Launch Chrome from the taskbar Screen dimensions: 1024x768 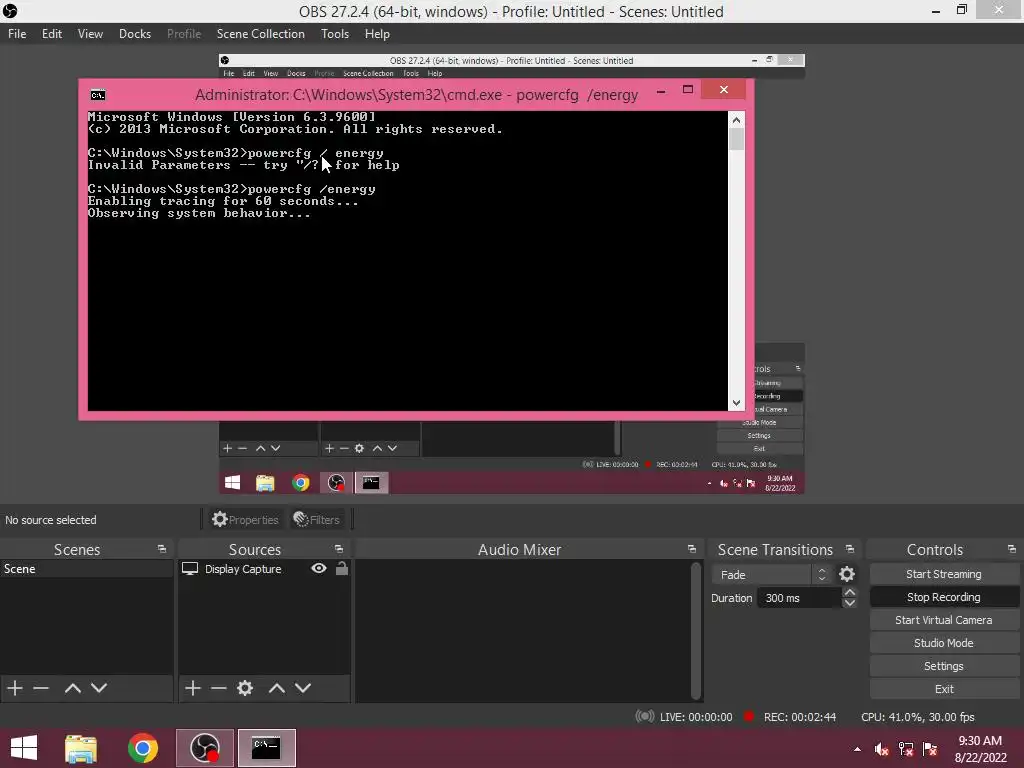pos(143,748)
